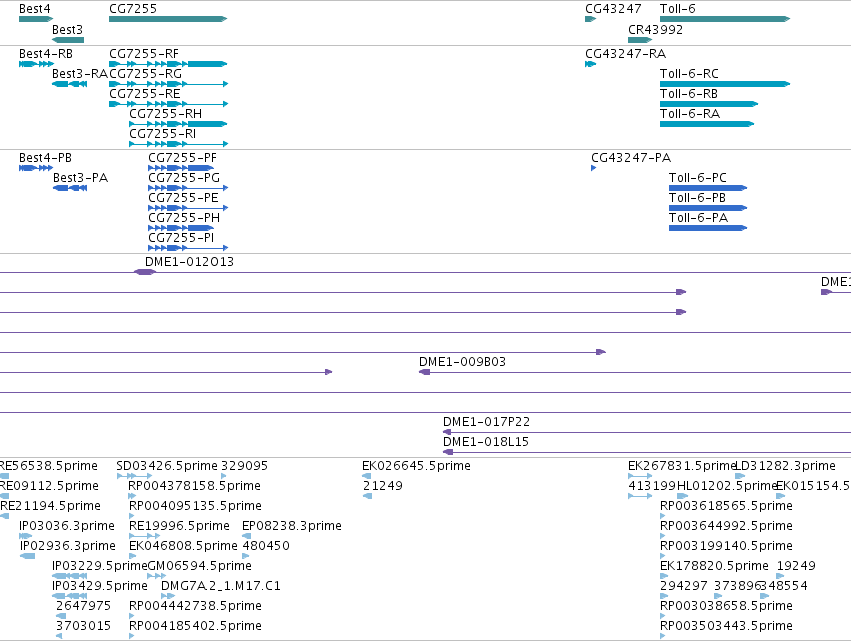Select the Toll-6-PC protein bar
Screen dimensions: 851x641
(708, 188)
